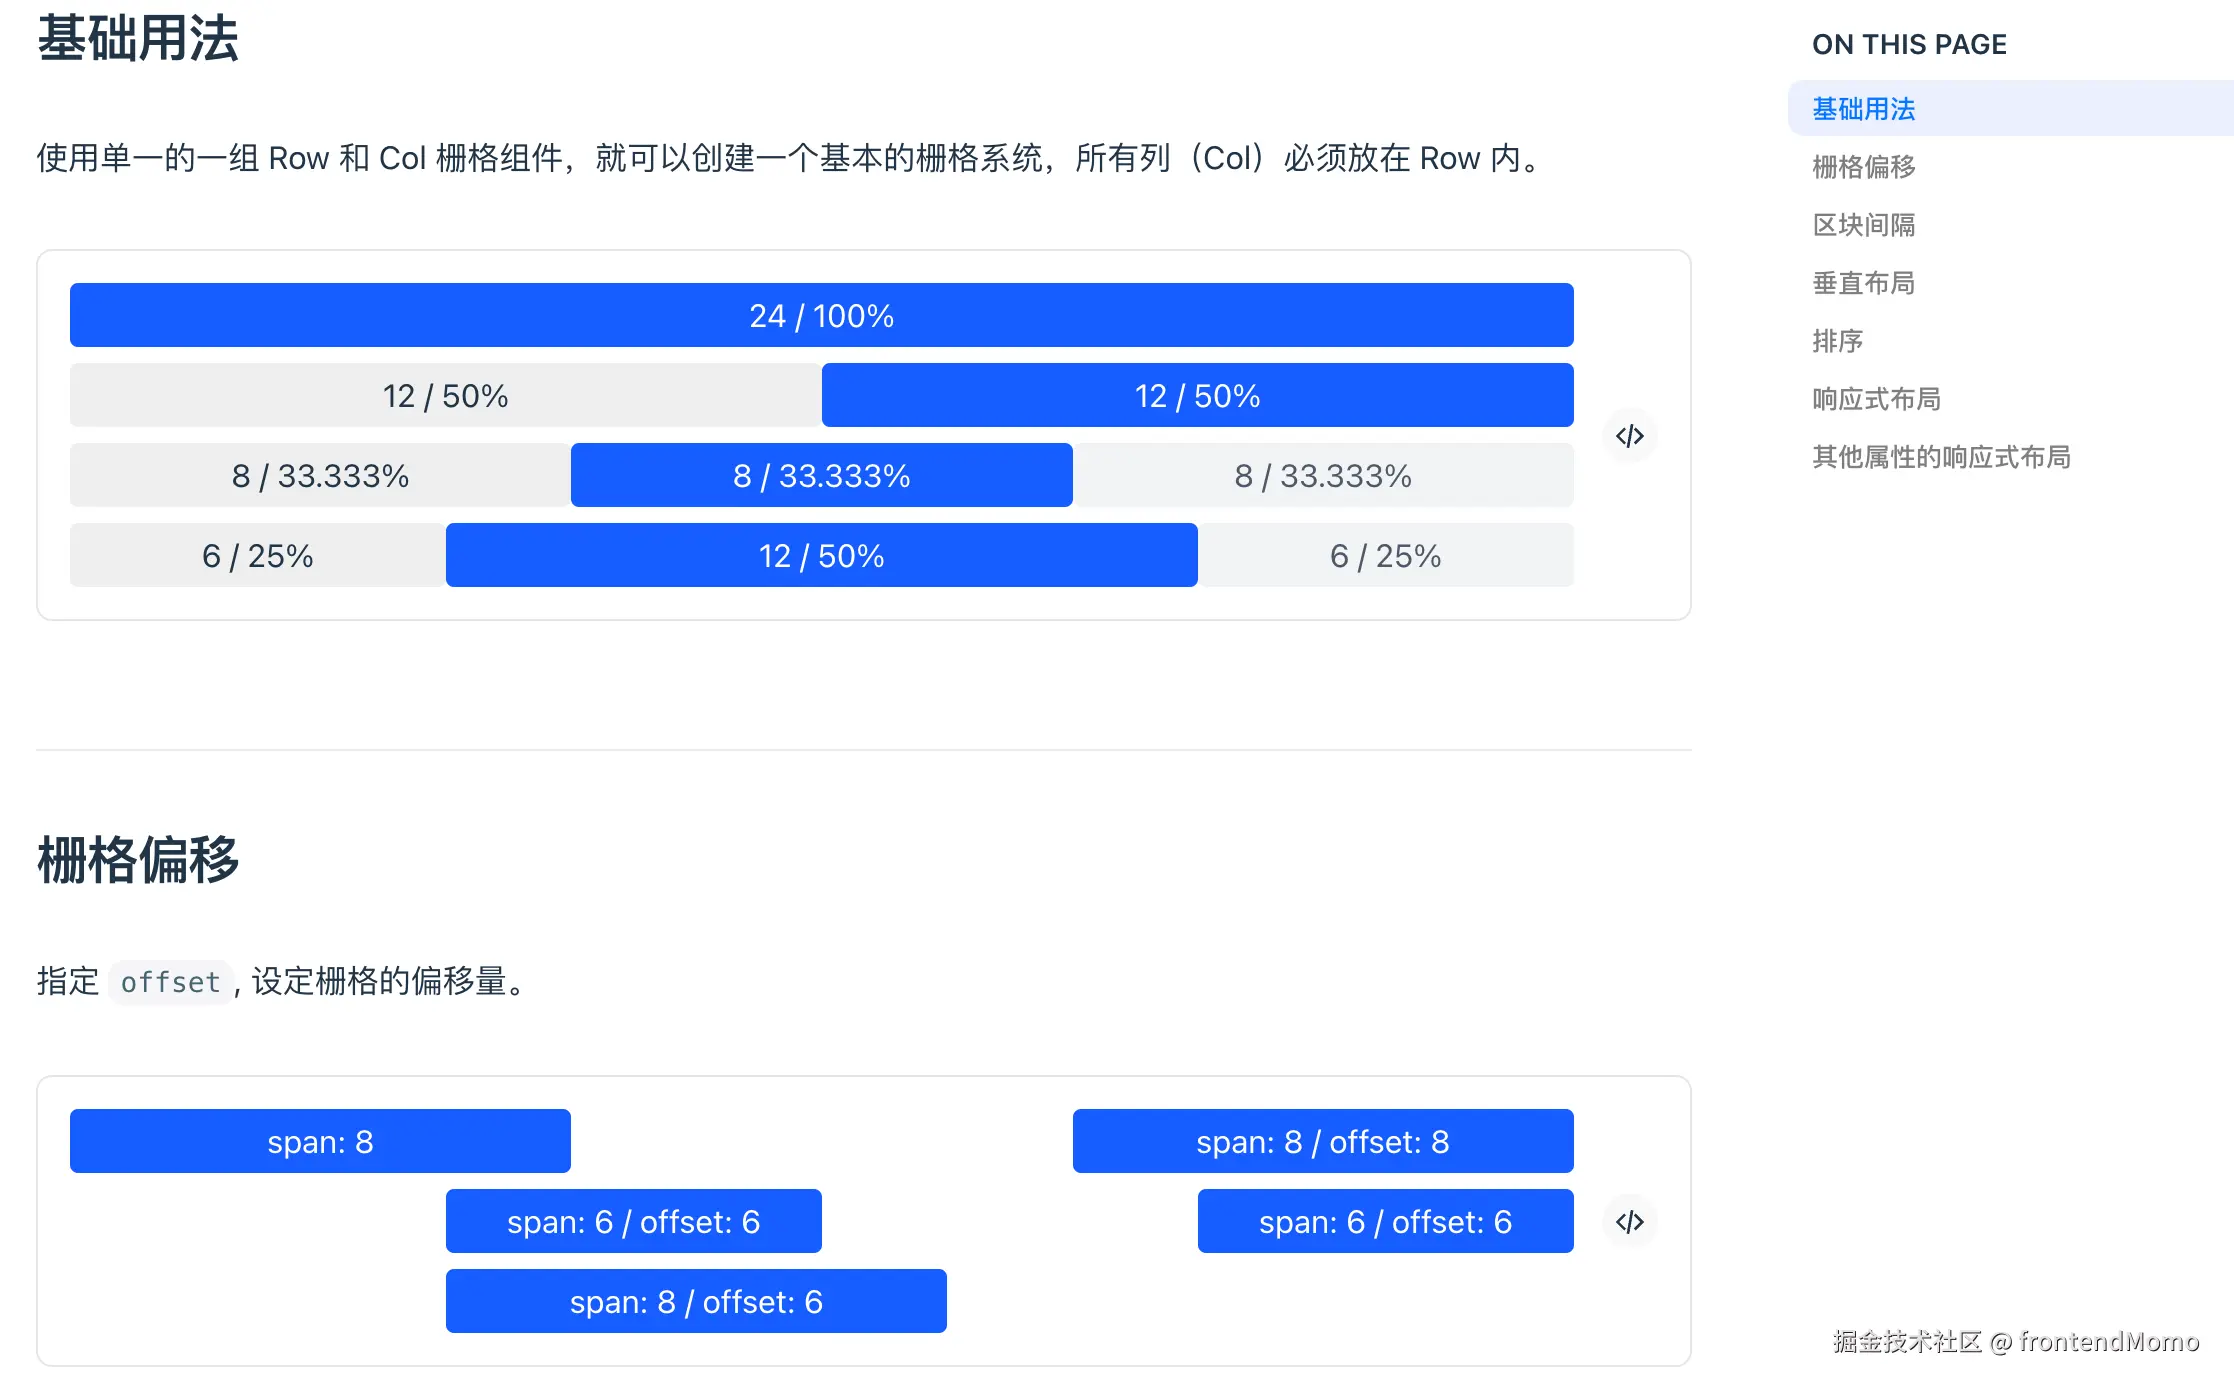The image size is (2234, 1390).
Task: Go to 栅格偏移 section link
Action: [1863, 167]
